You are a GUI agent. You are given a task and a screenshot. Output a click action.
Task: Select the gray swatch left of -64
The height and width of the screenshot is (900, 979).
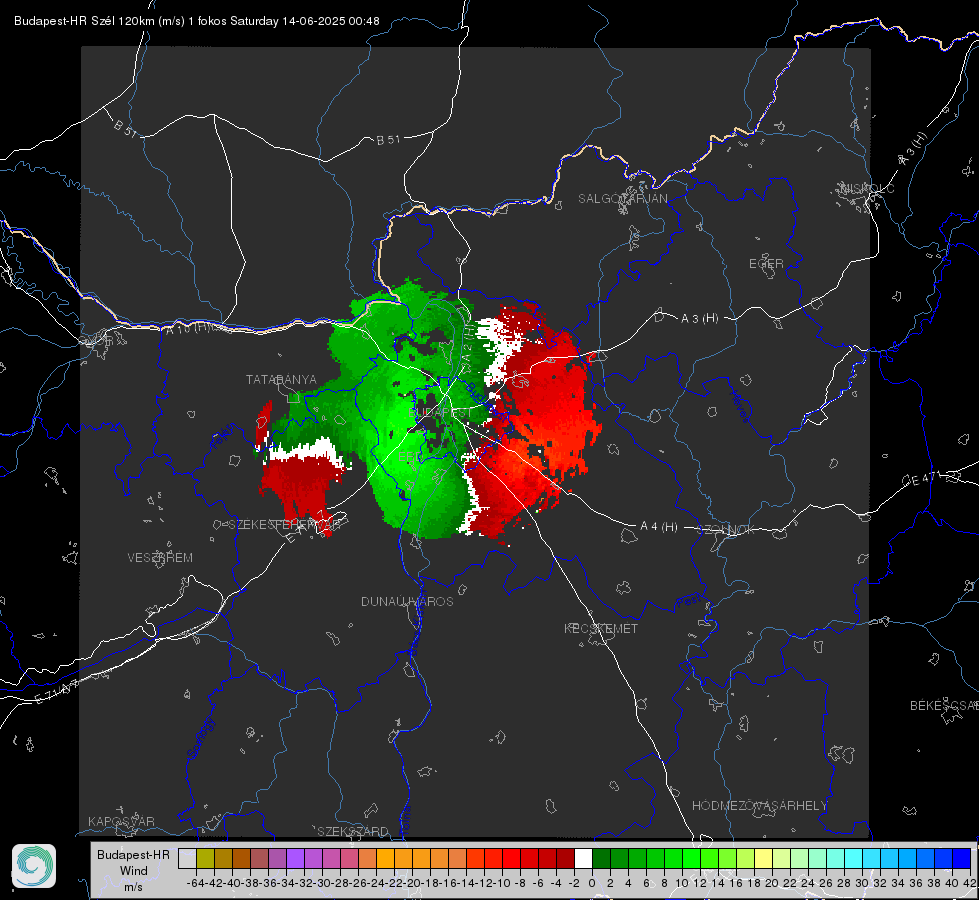pos(187,858)
